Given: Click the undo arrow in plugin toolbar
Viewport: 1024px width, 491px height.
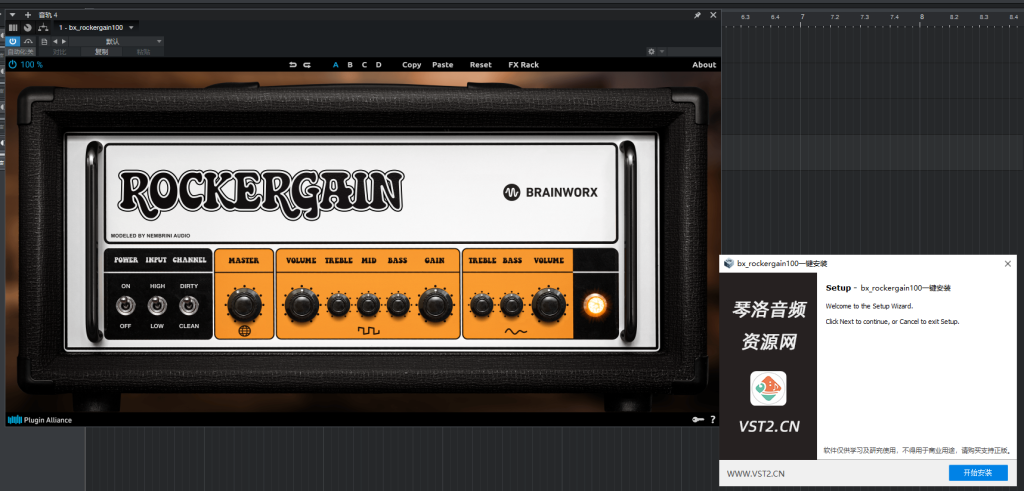Looking at the screenshot, I should point(293,65).
